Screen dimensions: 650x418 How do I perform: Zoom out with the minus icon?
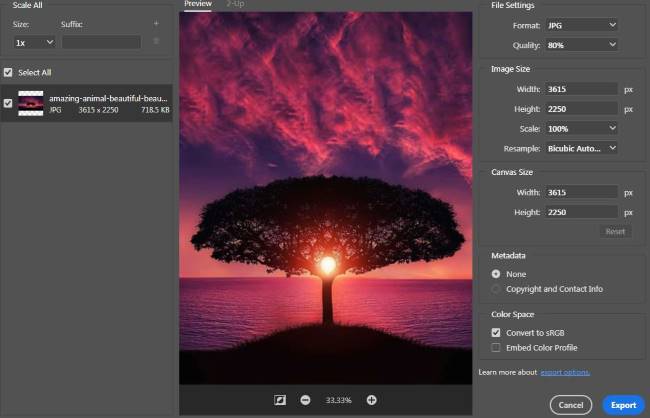coord(305,400)
